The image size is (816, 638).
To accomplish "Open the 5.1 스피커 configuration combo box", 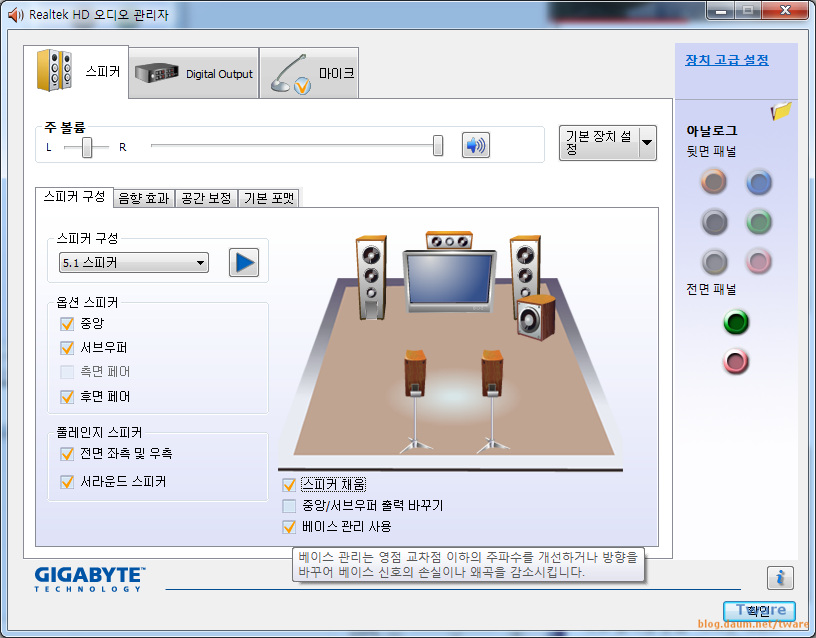I will [134, 263].
